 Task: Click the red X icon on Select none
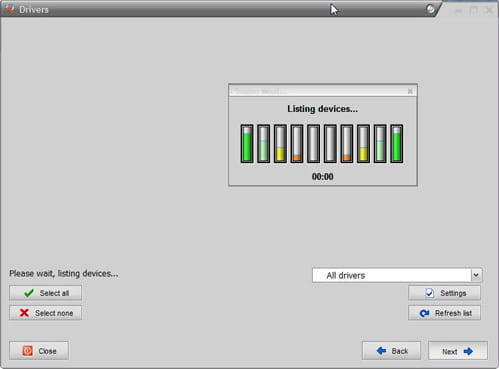tap(24, 313)
